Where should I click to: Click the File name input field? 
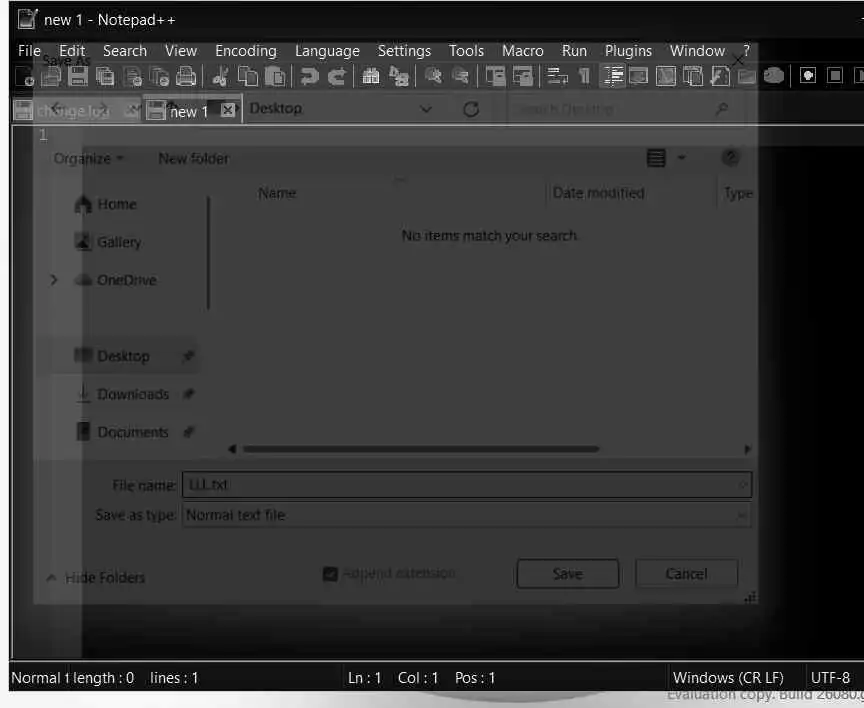467,485
